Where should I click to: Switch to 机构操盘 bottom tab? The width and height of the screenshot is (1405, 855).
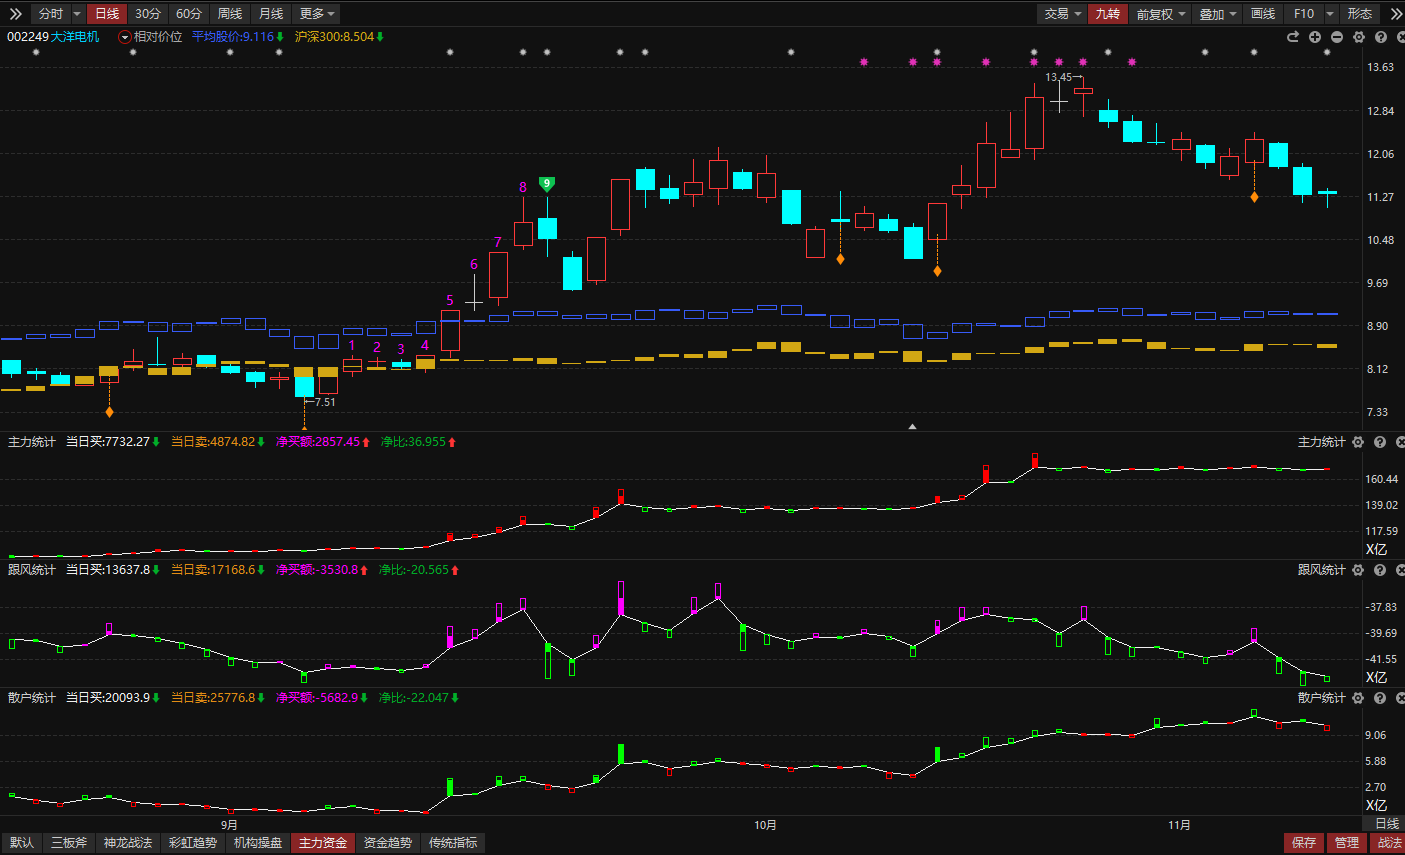click(258, 843)
